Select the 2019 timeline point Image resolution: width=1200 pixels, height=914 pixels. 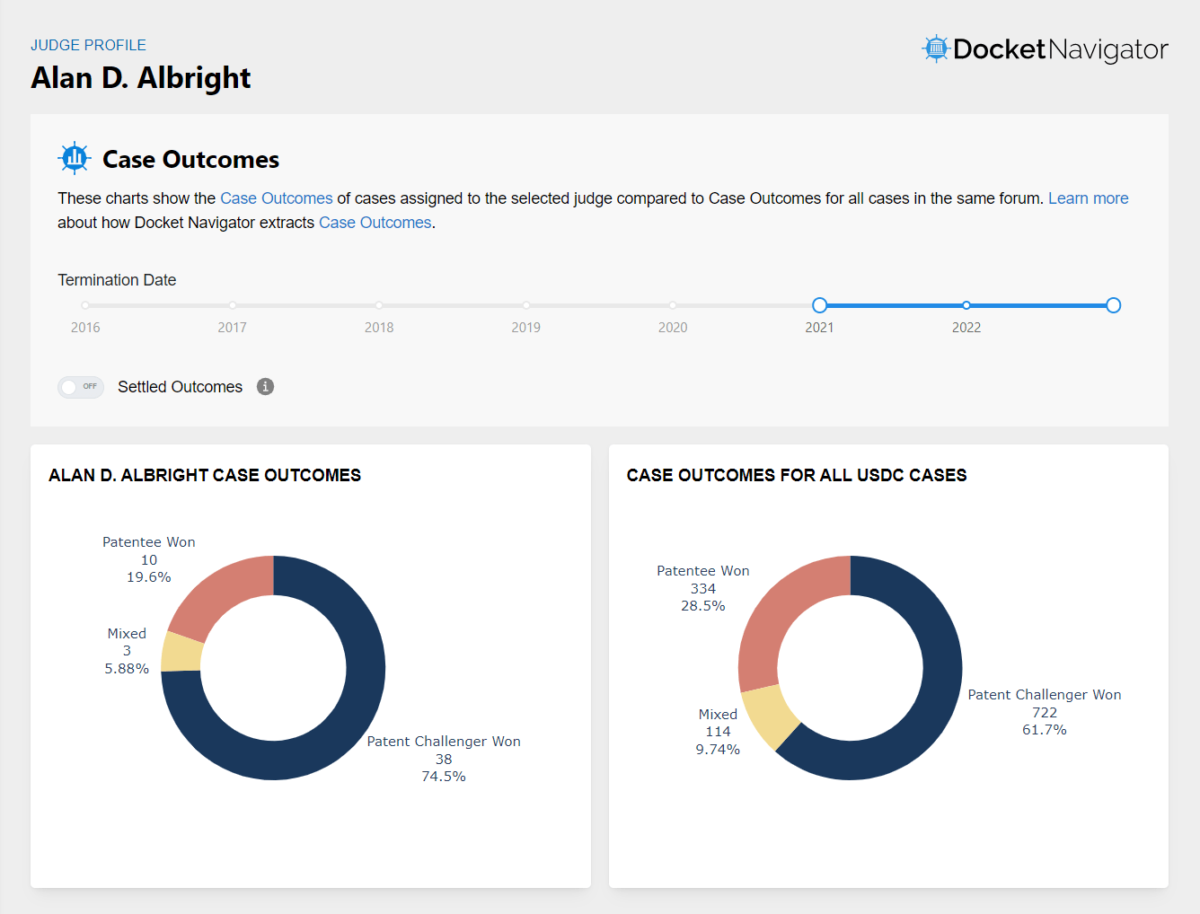click(526, 305)
